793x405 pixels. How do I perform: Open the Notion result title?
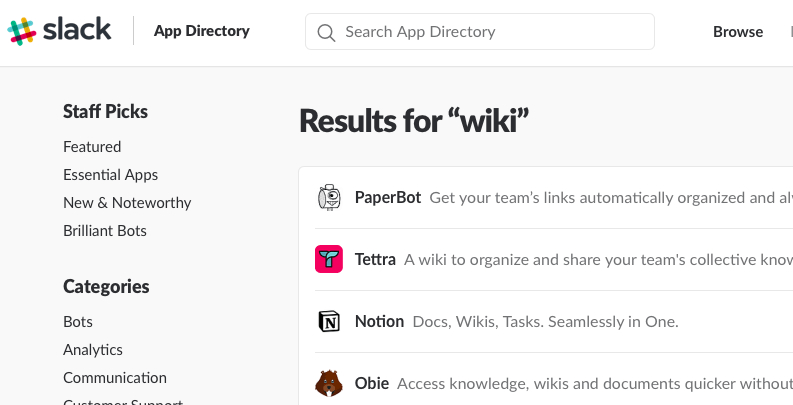pos(379,322)
